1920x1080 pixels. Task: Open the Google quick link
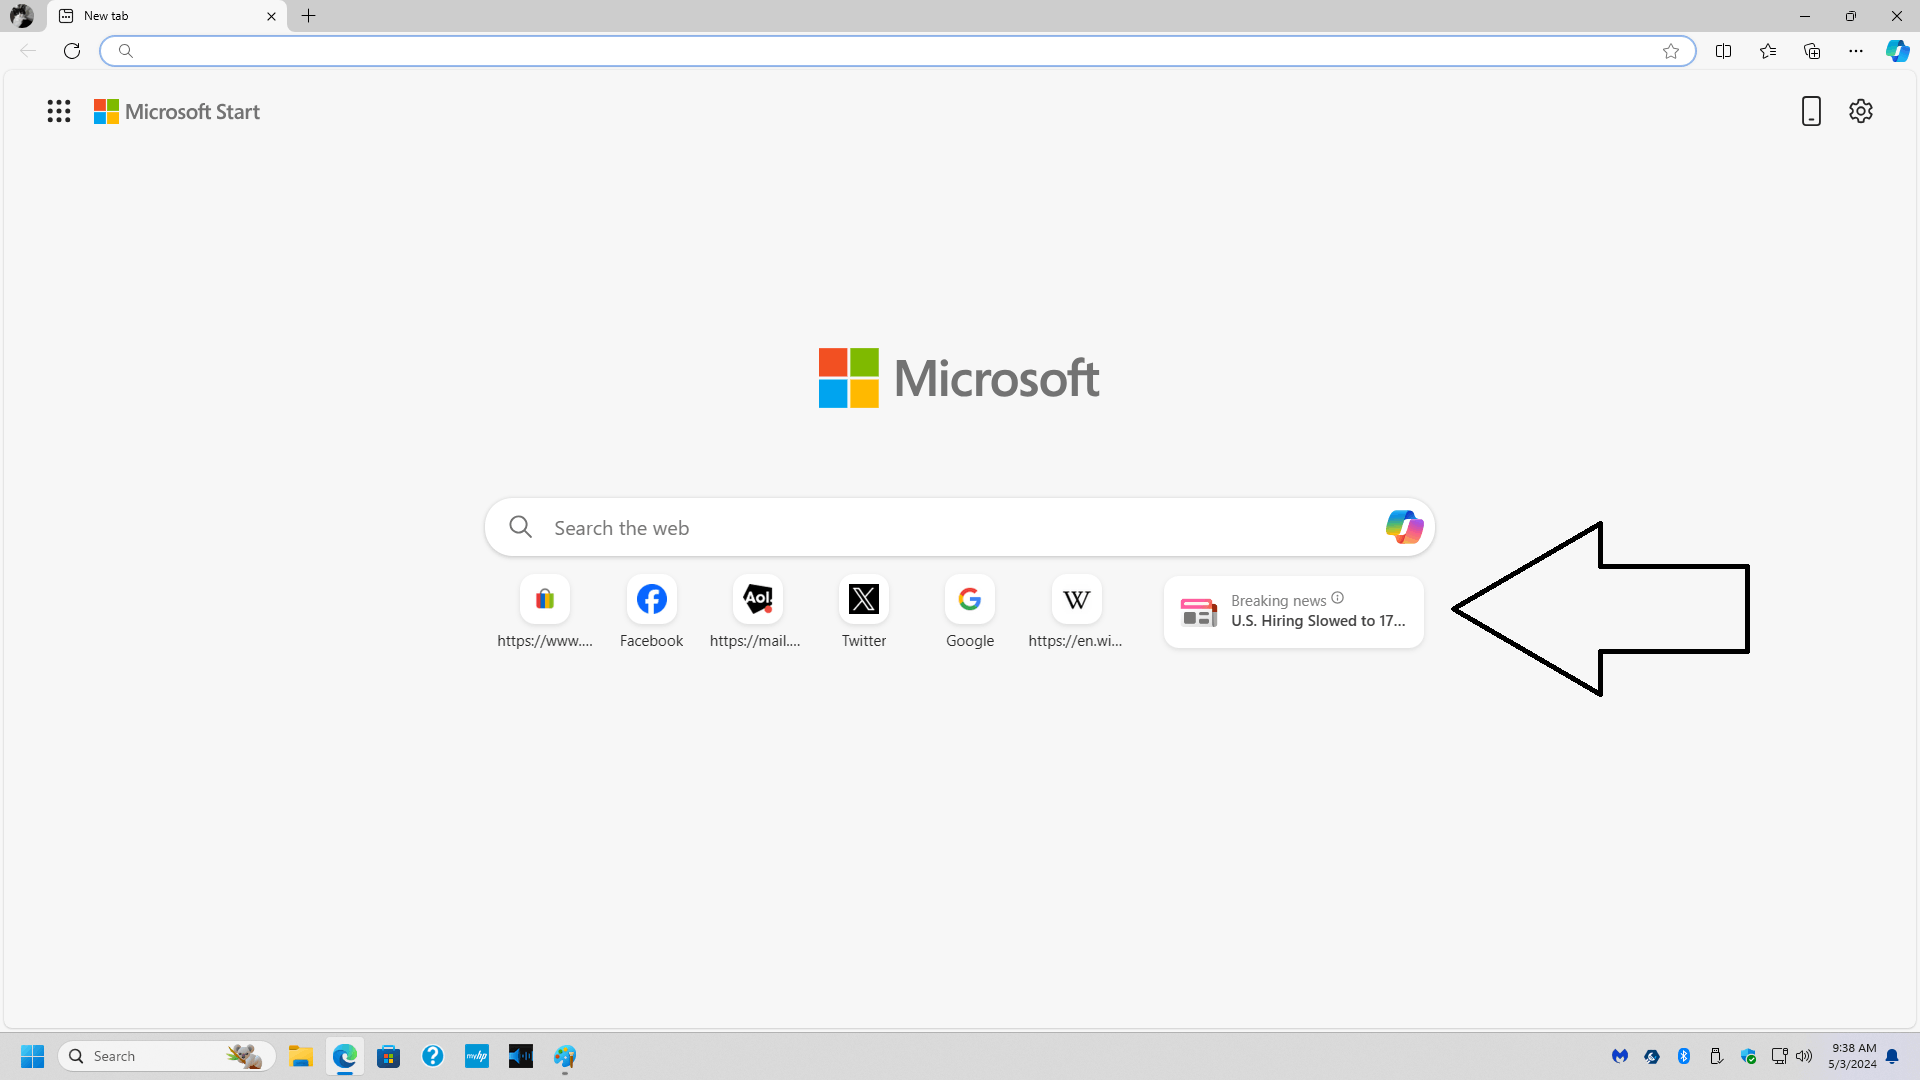coord(969,600)
